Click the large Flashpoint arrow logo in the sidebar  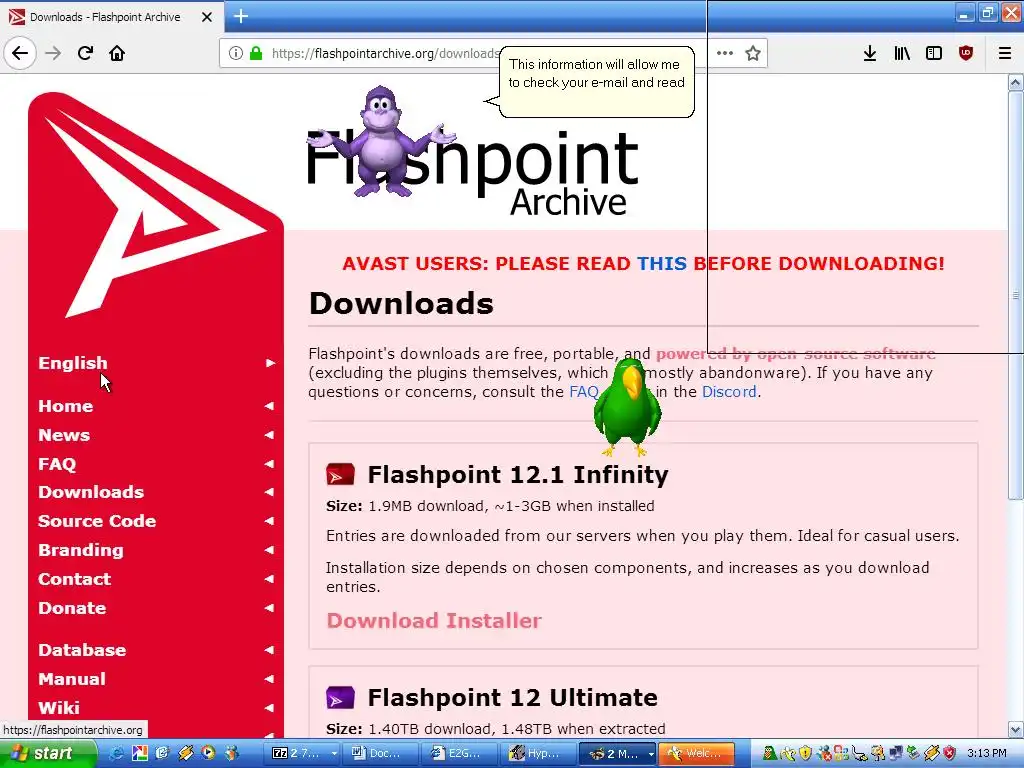tap(155, 207)
